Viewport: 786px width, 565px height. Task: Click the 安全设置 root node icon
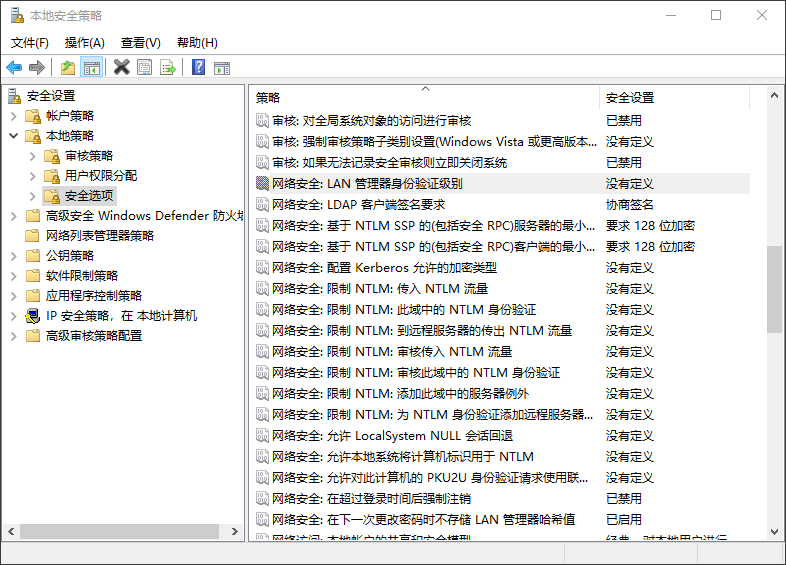click(15, 96)
